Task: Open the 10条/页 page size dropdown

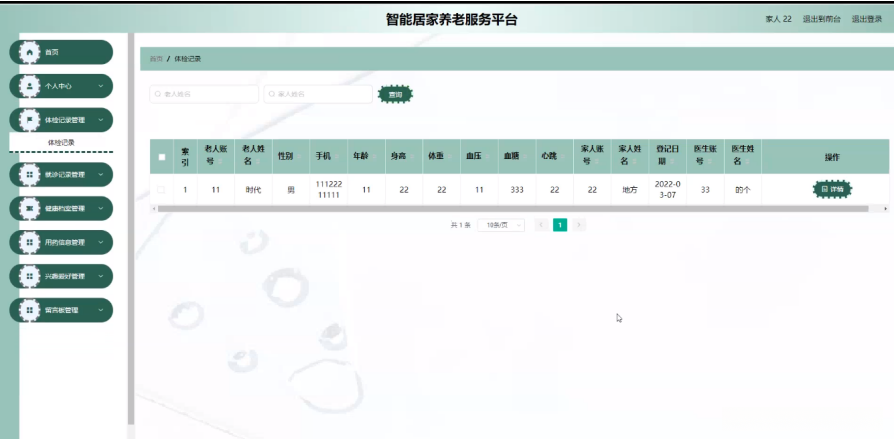Action: (x=501, y=225)
